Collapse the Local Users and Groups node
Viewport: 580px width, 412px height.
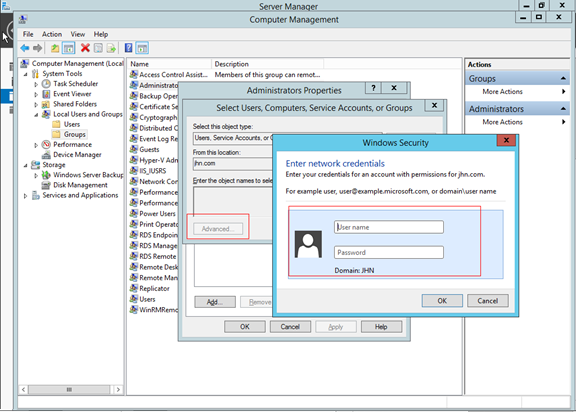click(x=36, y=115)
